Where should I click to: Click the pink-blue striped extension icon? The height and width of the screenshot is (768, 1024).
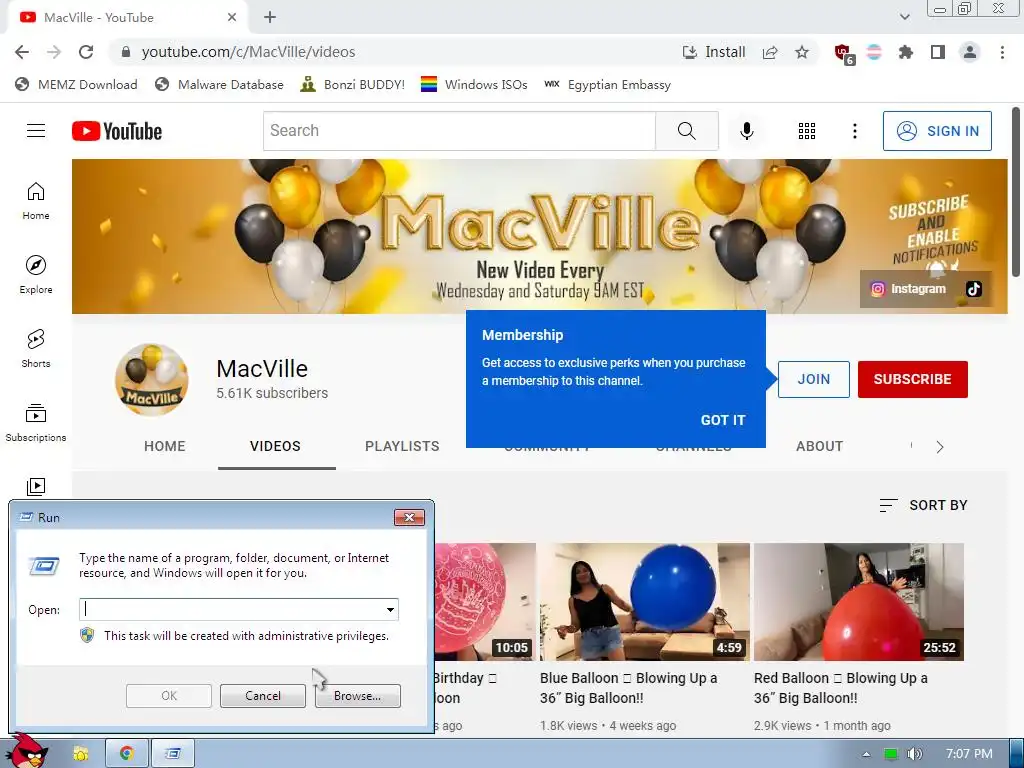(874, 52)
